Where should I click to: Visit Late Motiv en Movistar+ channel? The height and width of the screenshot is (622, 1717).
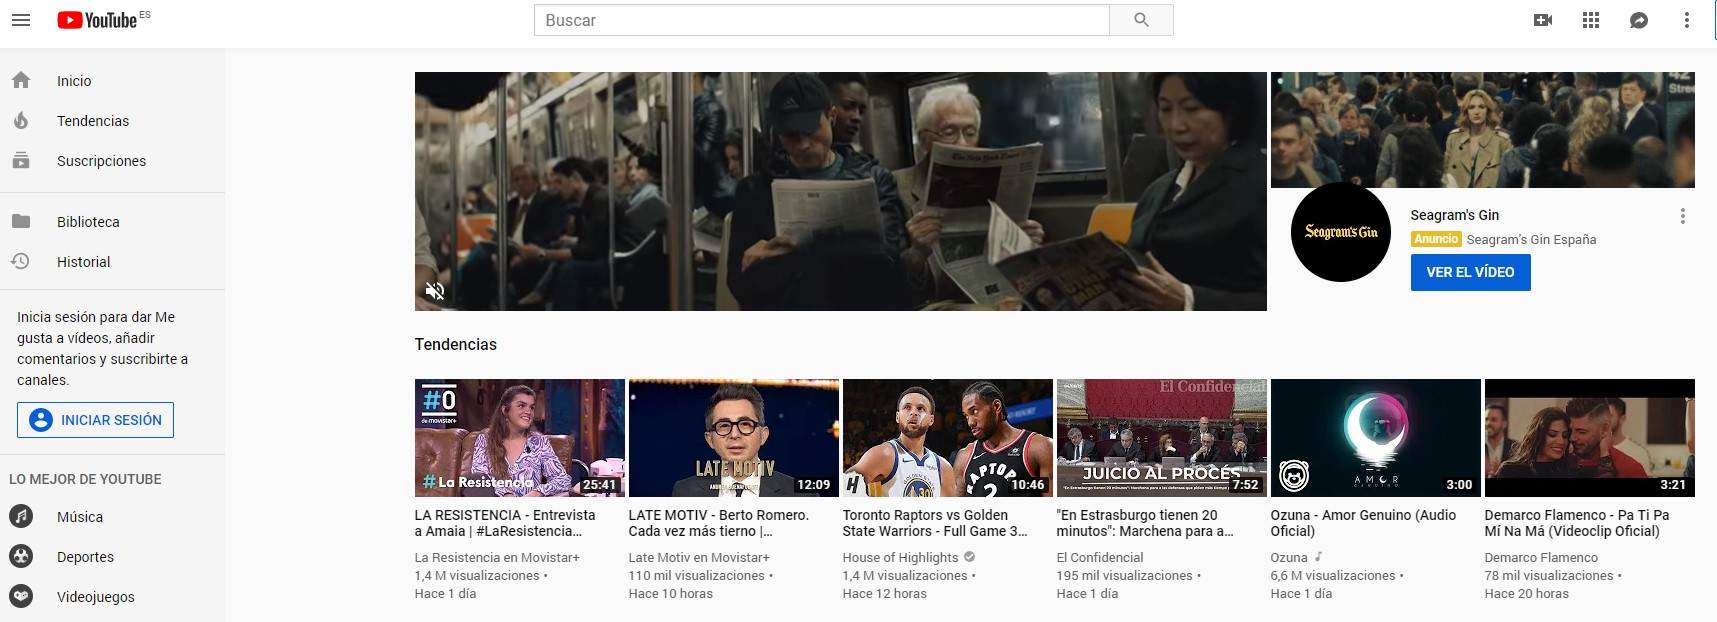pos(699,557)
